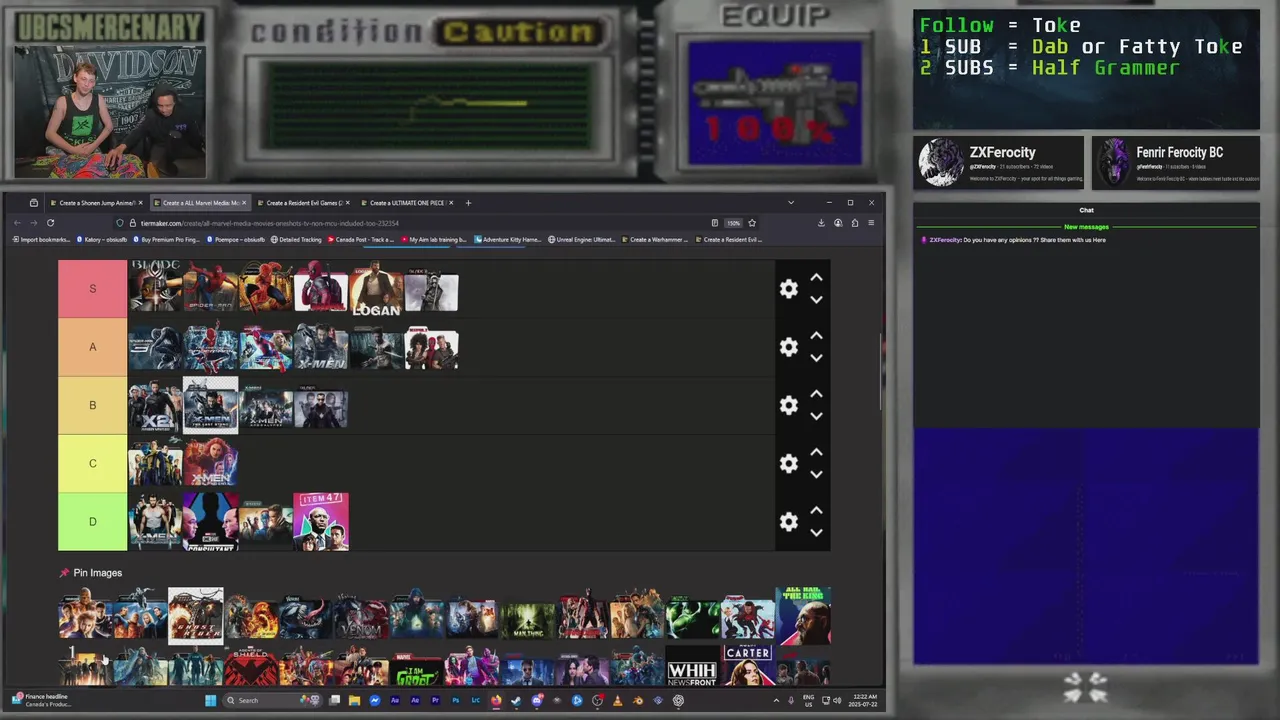Open a new browser tab with plus
1280x720 pixels.
coord(468,203)
